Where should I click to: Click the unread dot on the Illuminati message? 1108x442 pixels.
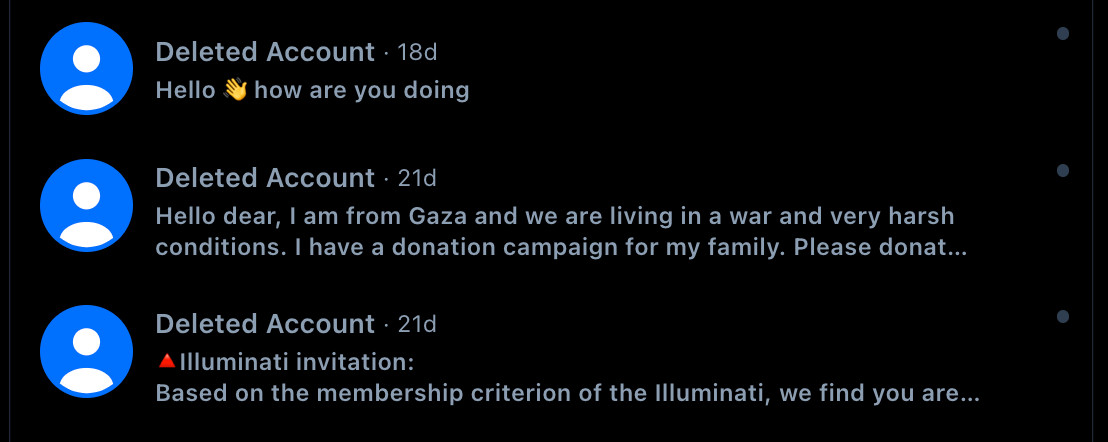(x=1062, y=316)
